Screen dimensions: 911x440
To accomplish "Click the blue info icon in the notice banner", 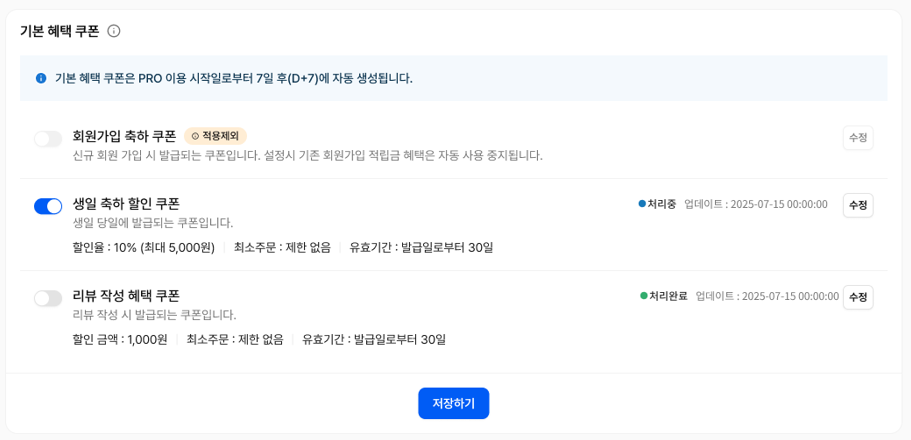I will coord(41,78).
